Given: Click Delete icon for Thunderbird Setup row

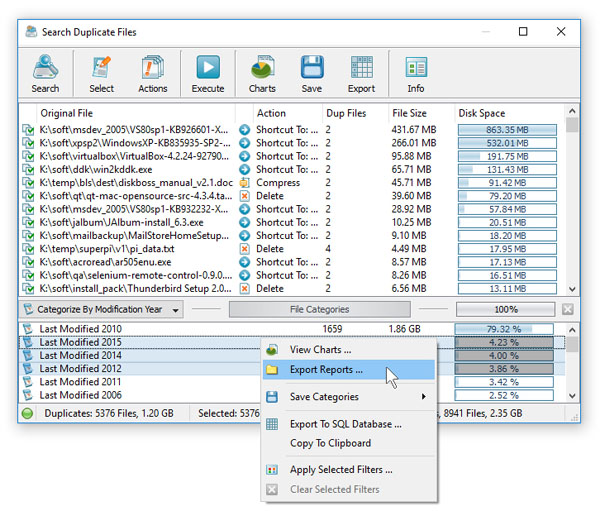Looking at the screenshot, I should point(245,289).
